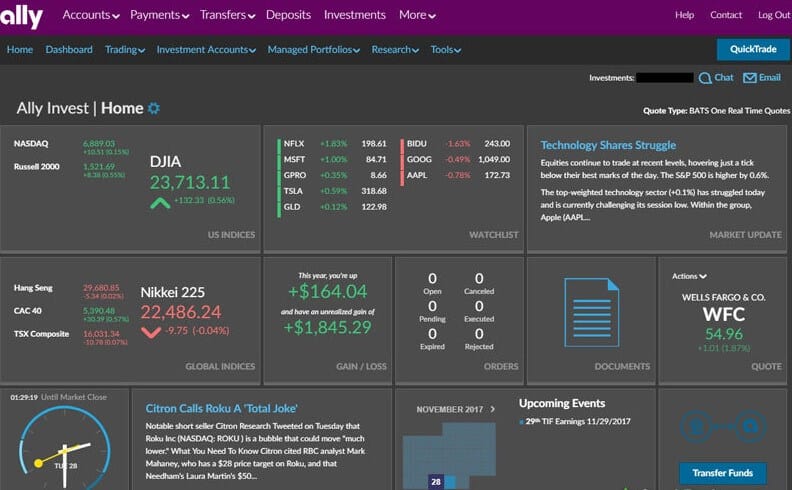
Task: Click the market close clock
Action: (x=64, y=447)
